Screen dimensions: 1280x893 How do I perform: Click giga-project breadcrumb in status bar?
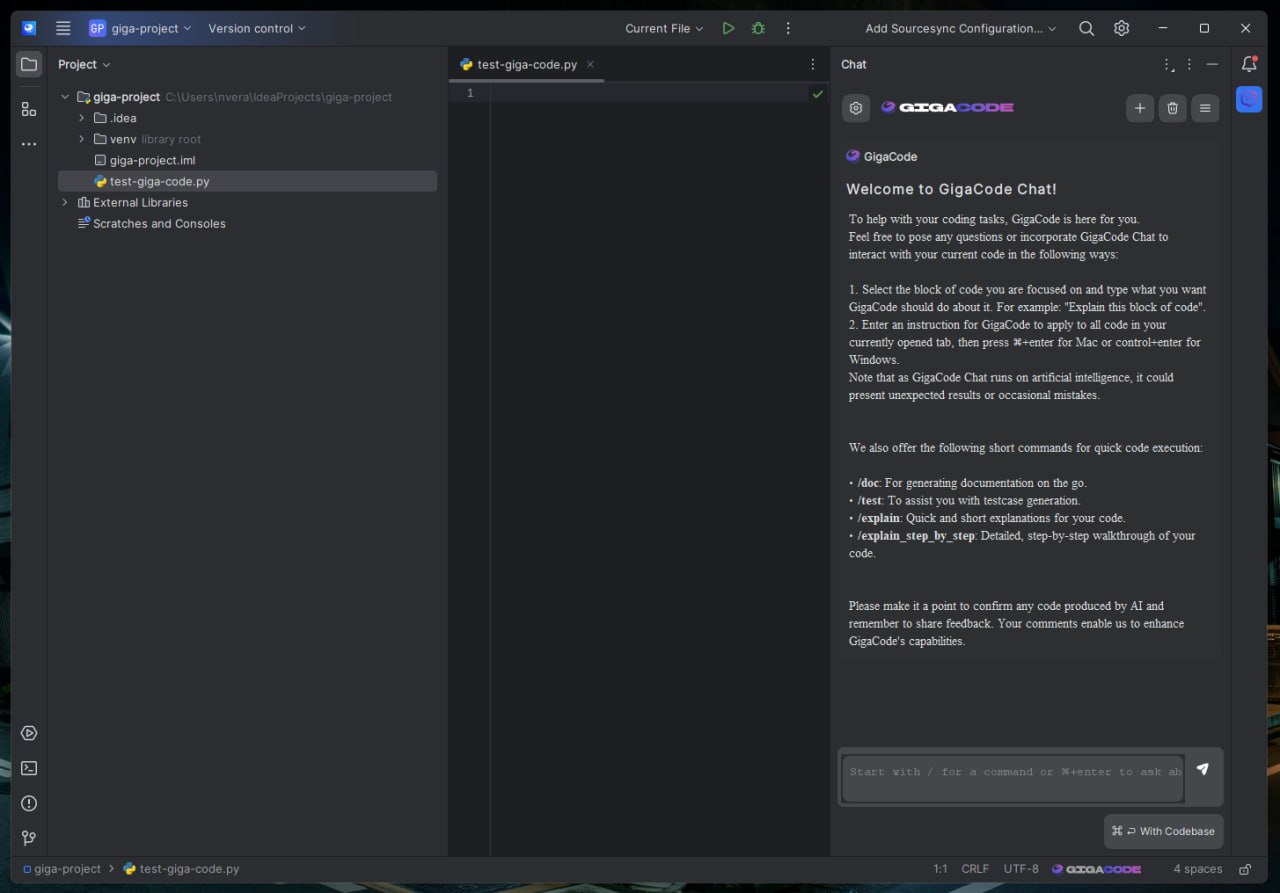point(61,869)
